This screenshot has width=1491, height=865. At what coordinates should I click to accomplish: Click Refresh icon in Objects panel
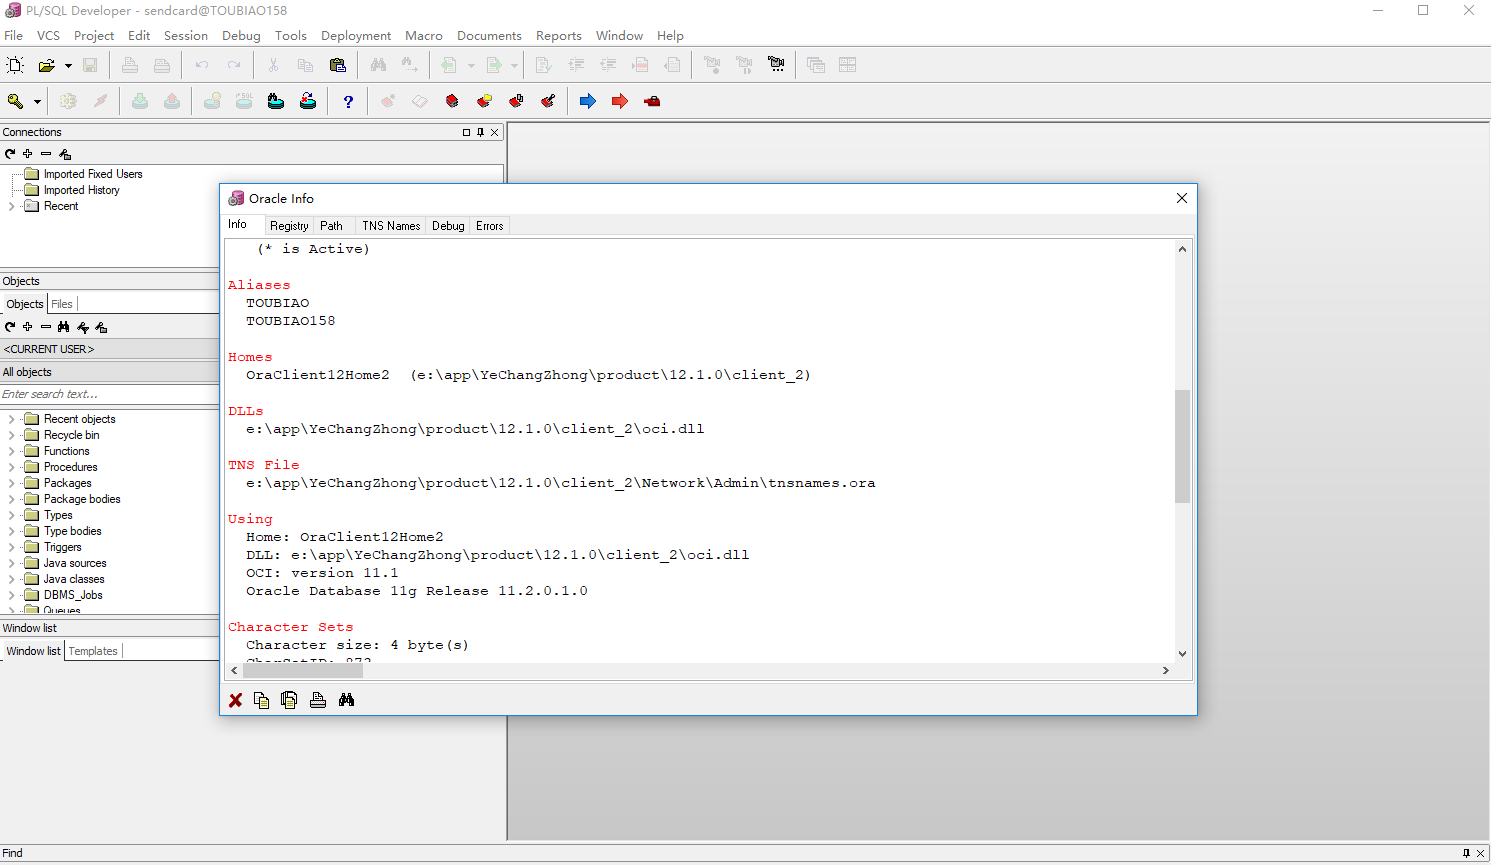10,327
